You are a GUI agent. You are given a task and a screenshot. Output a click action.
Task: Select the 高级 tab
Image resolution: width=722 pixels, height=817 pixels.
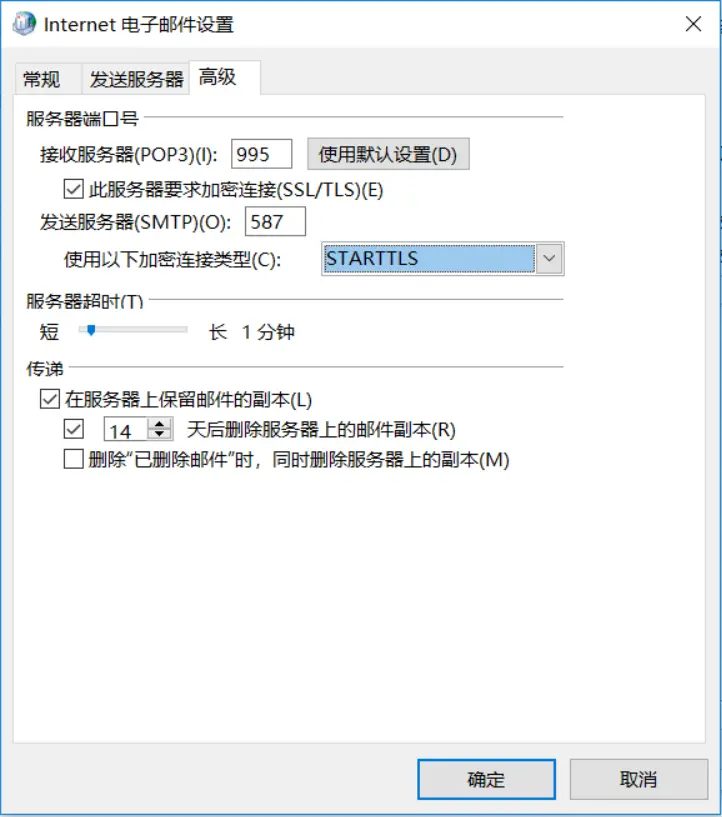point(225,78)
